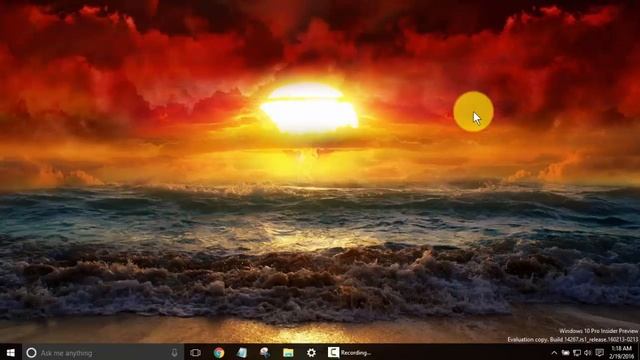Click the Cortana circle icon
The width and height of the screenshot is (640, 360).
pyautogui.click(x=31, y=353)
